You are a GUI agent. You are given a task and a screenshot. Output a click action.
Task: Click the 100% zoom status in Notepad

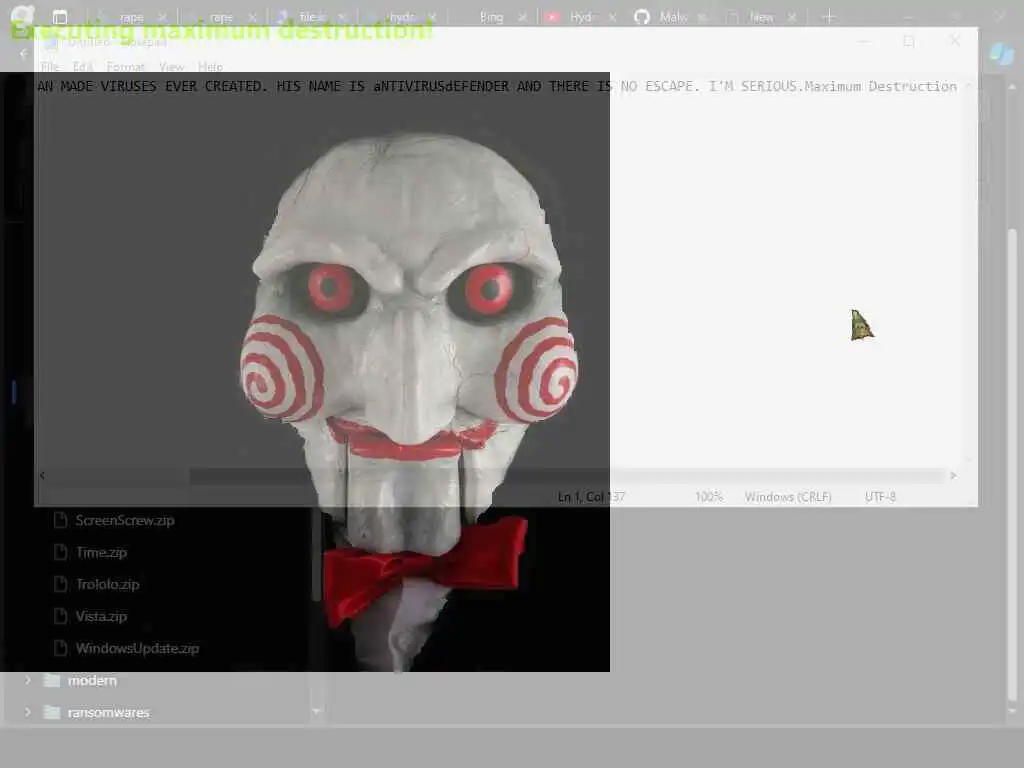709,497
